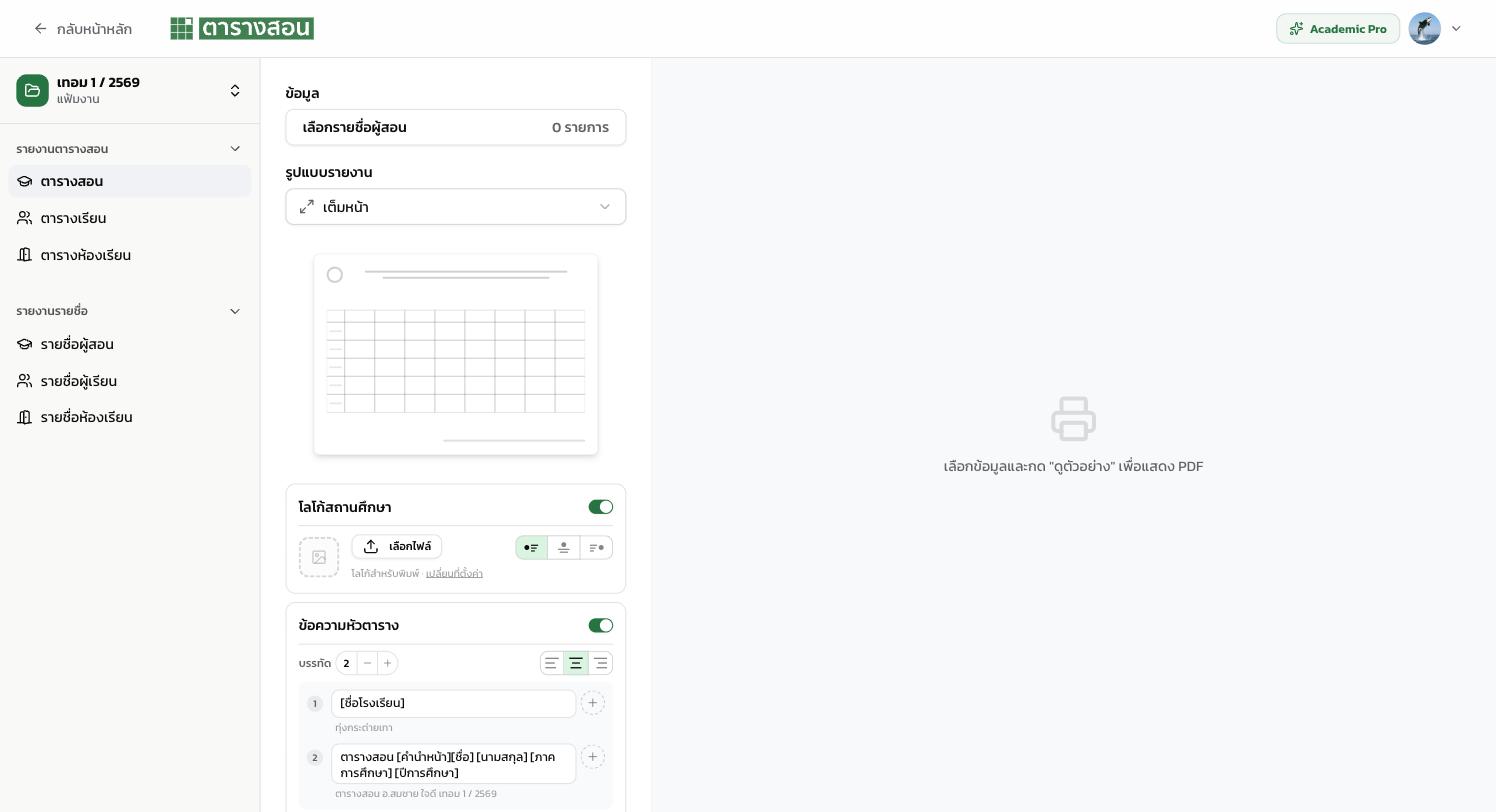Open รายชื่อผู้เรียน in the sidebar
The image size is (1496, 812).
point(130,381)
